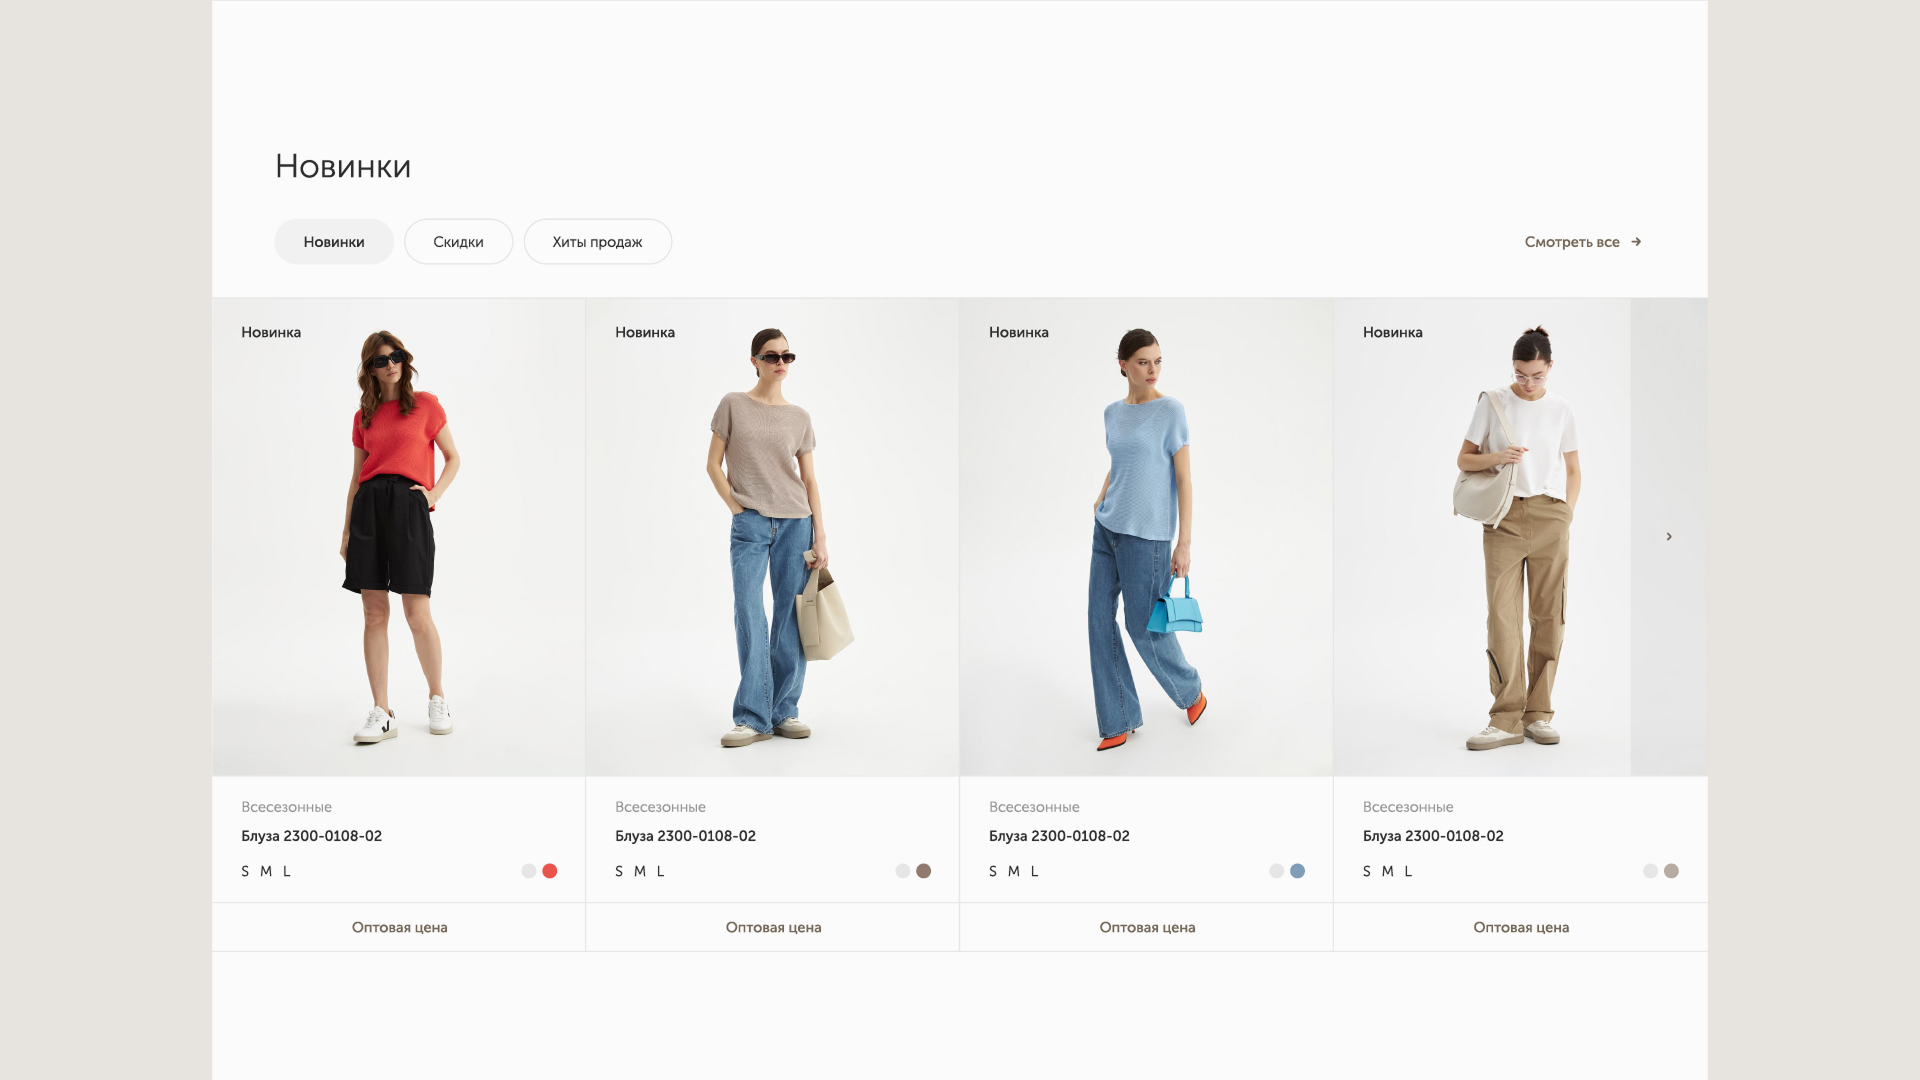This screenshot has height=1080, width=1920.
Task: Switch to the Скидки tab
Action: (458, 242)
